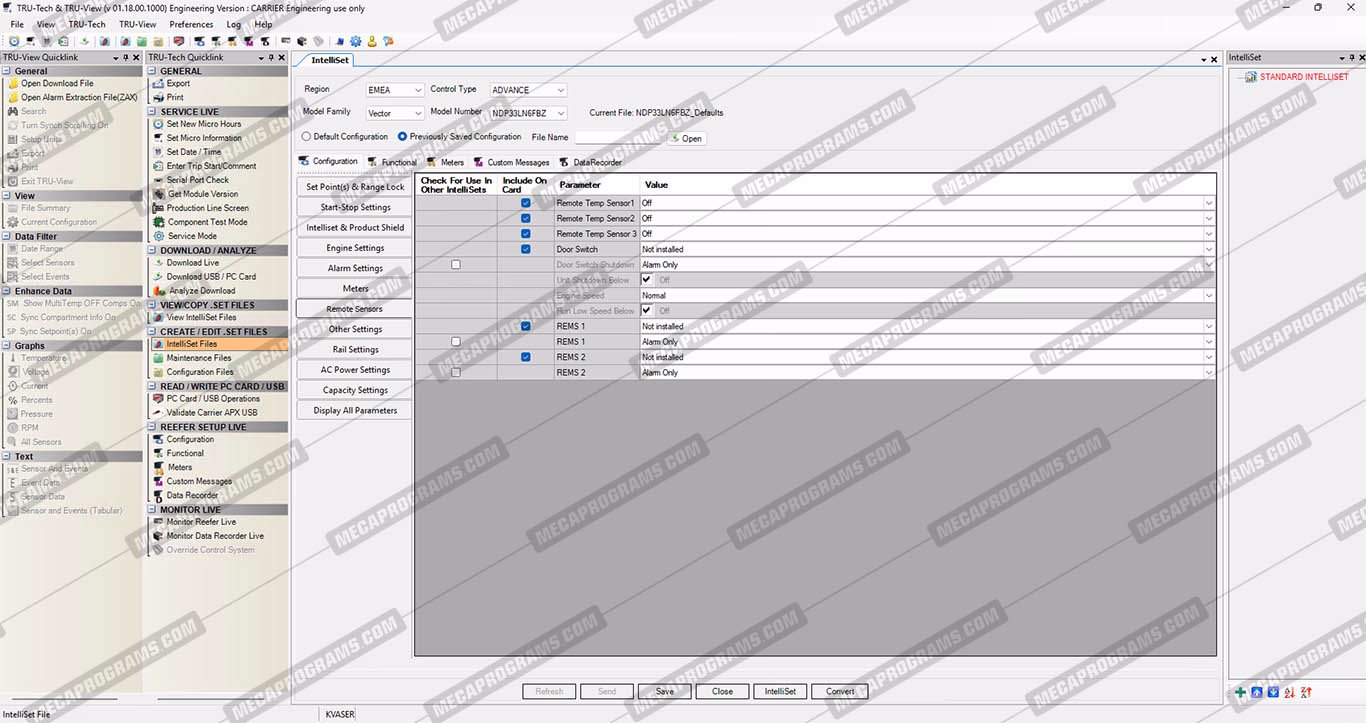Open Component Test Mode
1366x723 pixels.
click(207, 222)
